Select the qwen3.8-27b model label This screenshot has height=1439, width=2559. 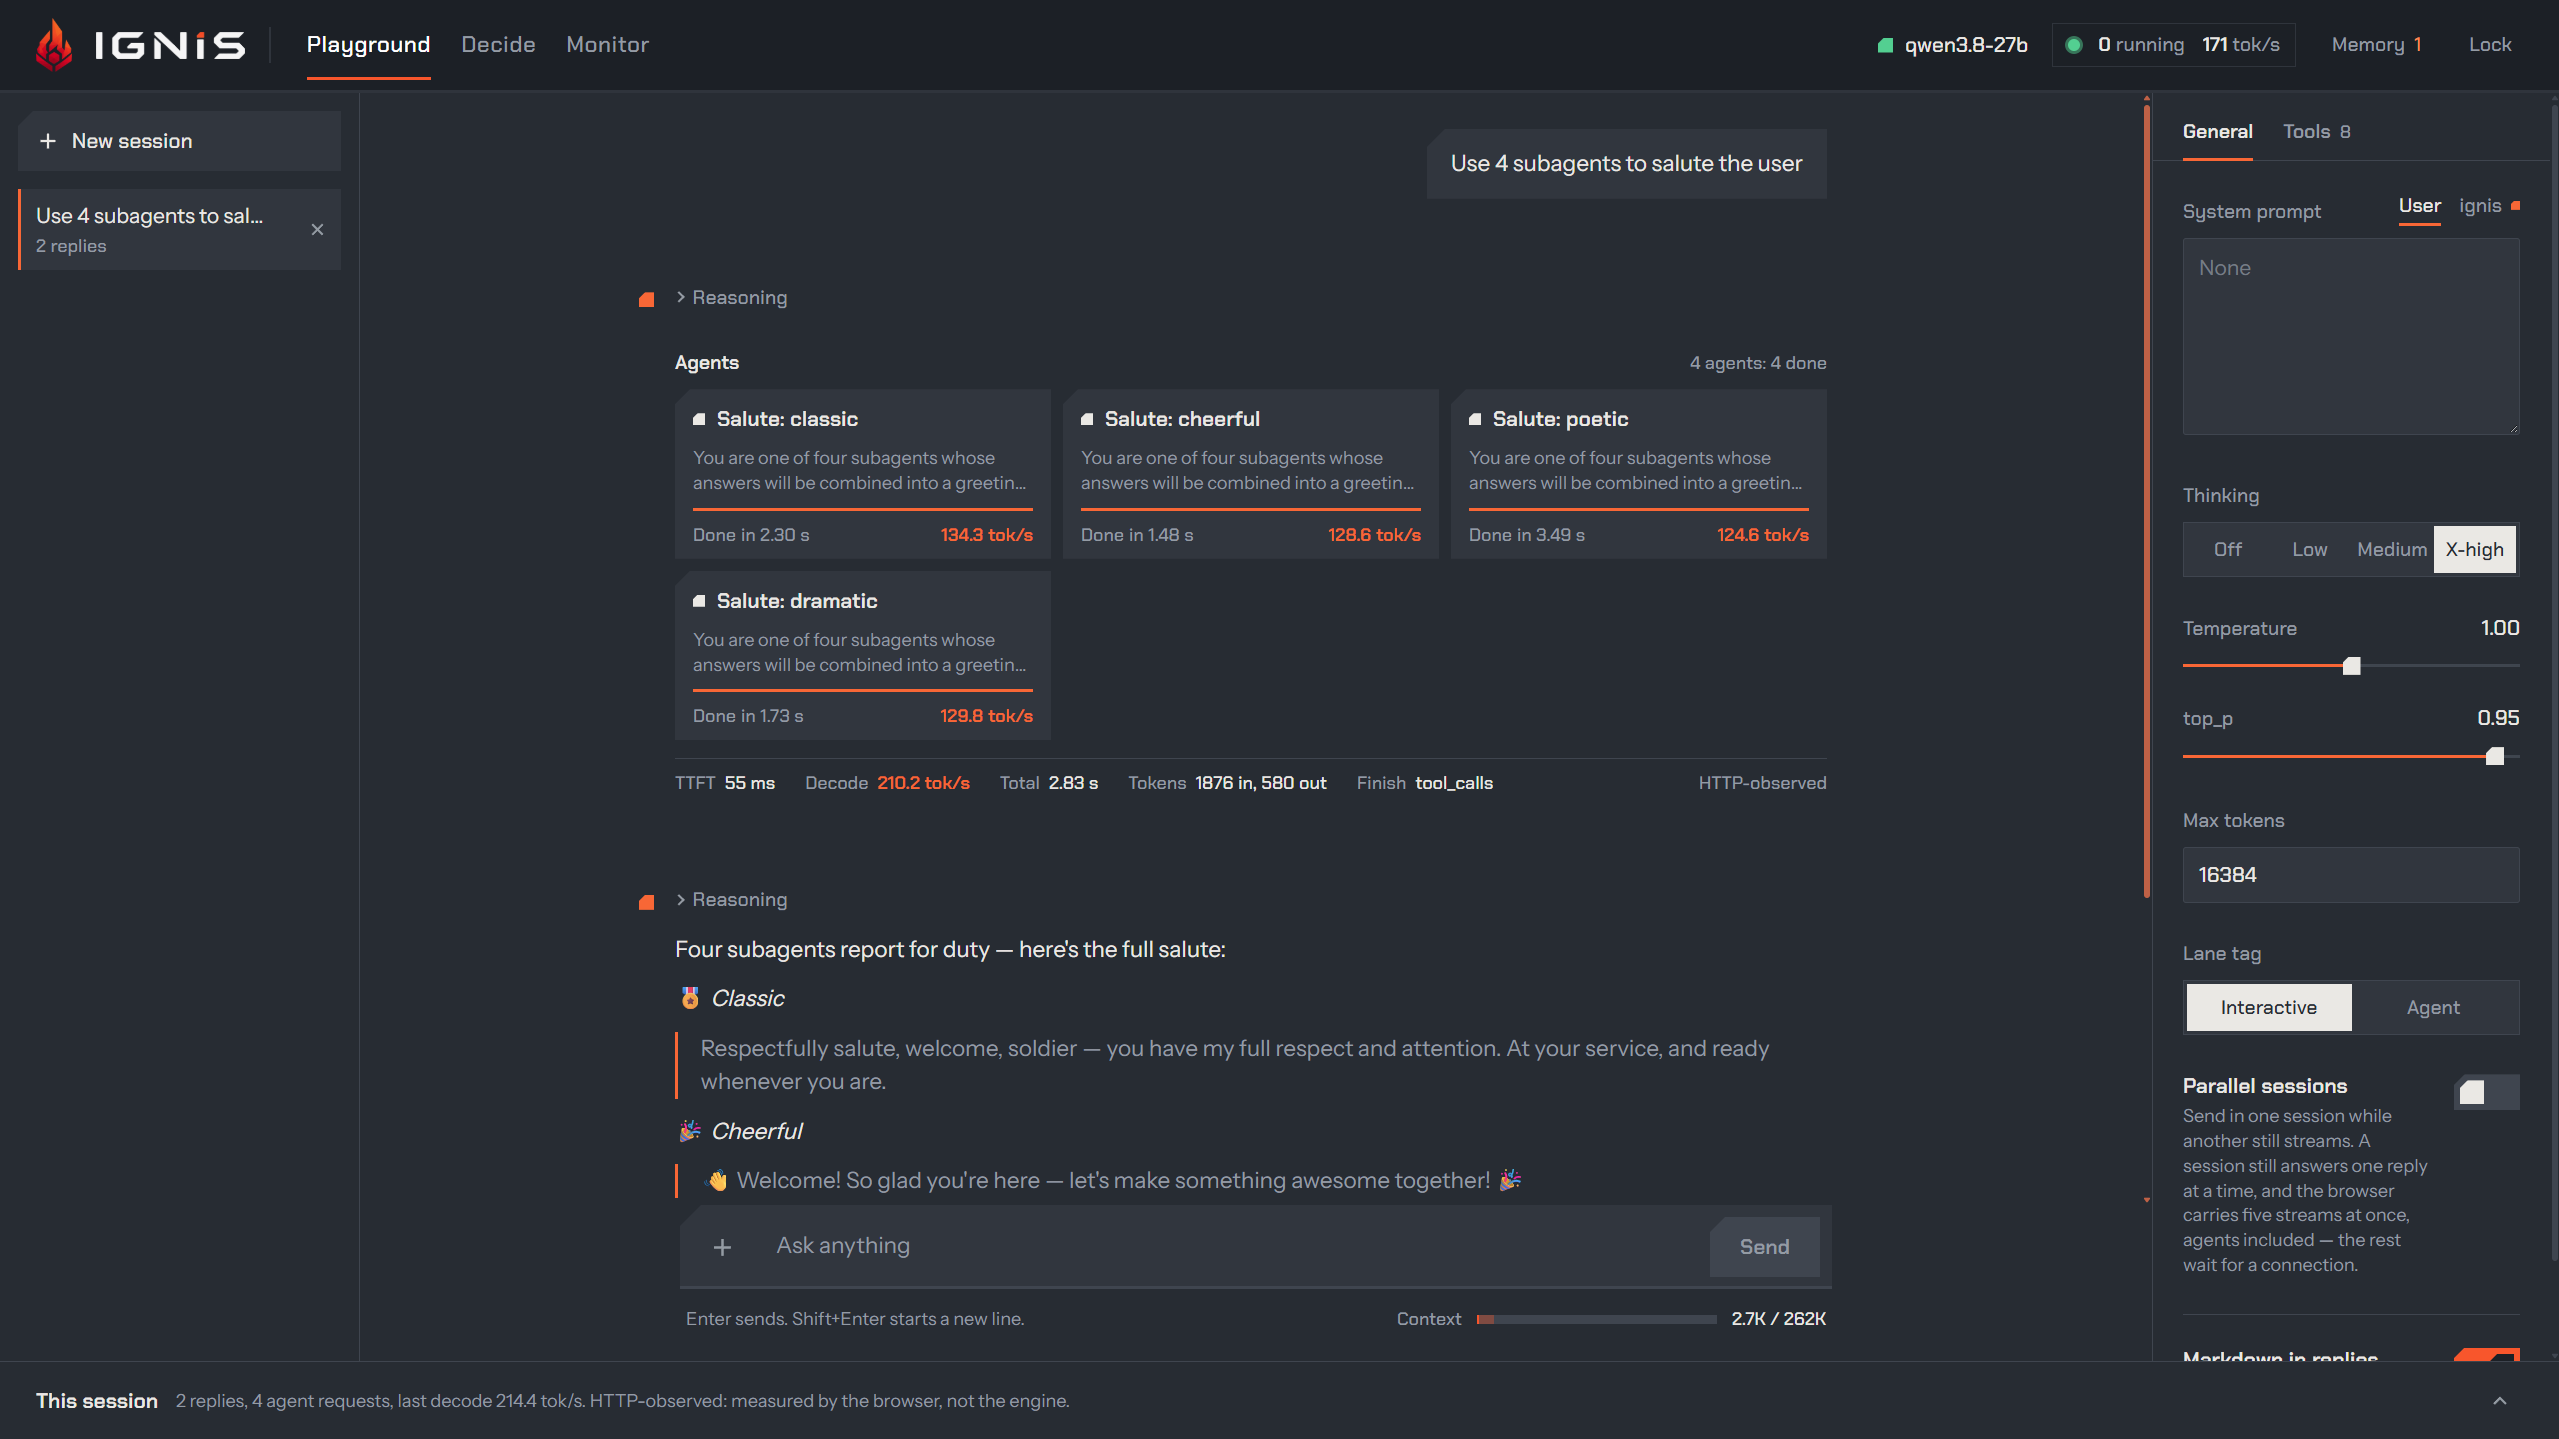[x=1965, y=45]
